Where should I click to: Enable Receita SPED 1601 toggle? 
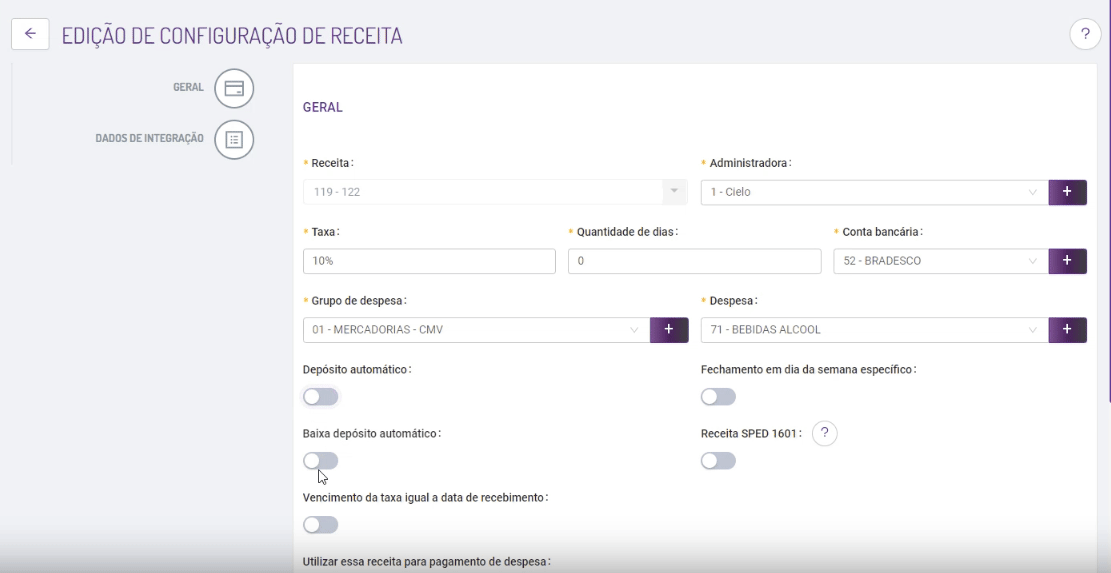pos(718,461)
